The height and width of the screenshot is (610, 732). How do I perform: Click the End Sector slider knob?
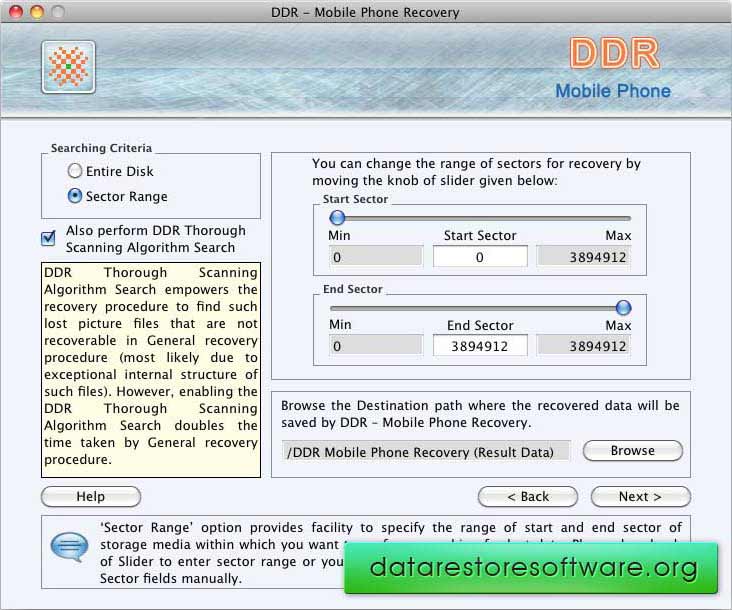pos(623,308)
